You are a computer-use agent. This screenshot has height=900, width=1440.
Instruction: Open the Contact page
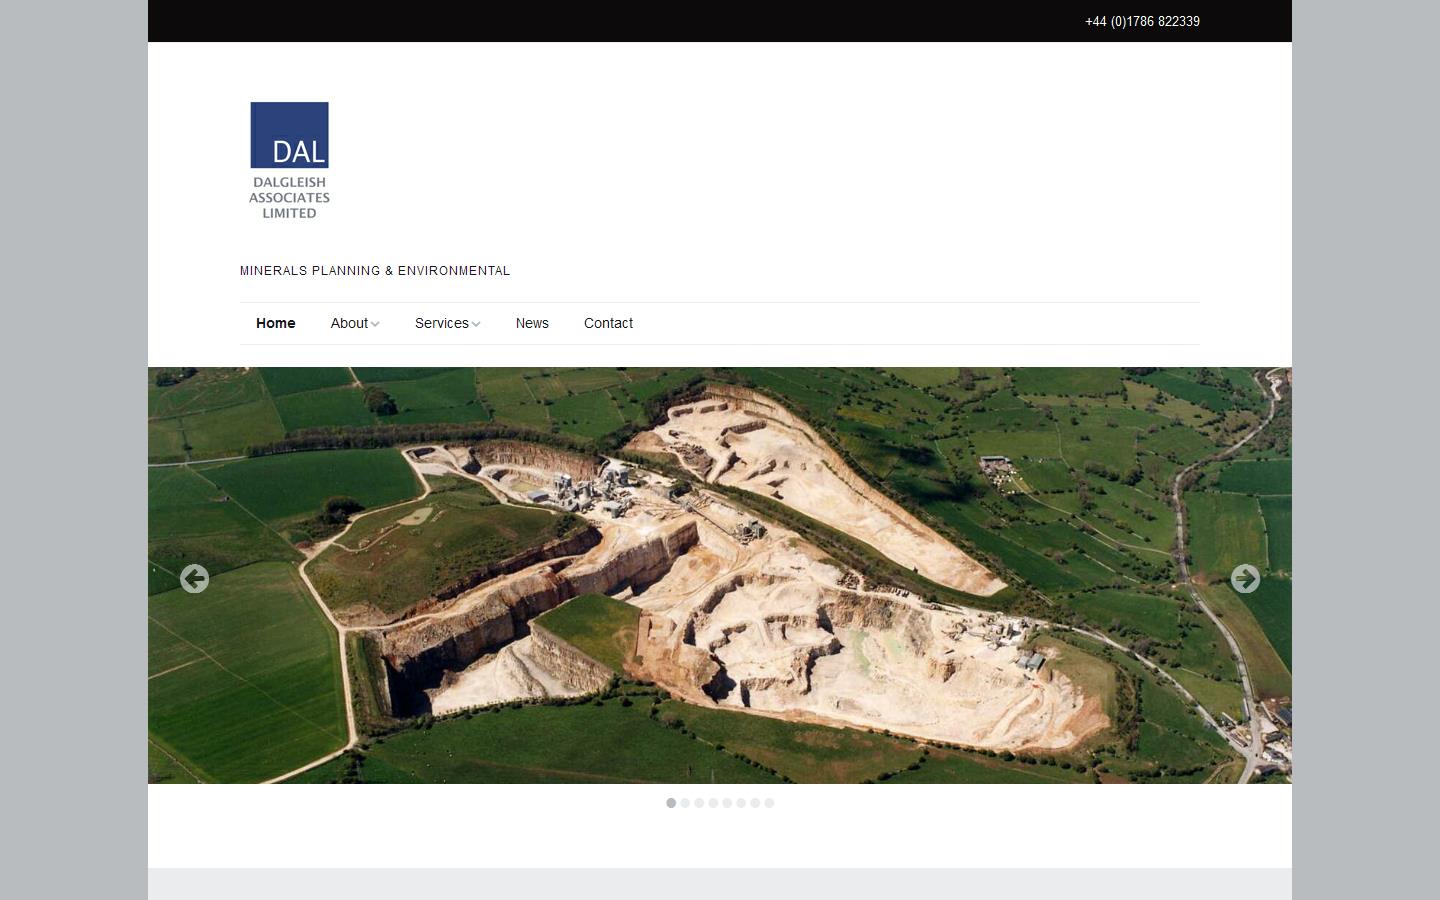coord(608,323)
